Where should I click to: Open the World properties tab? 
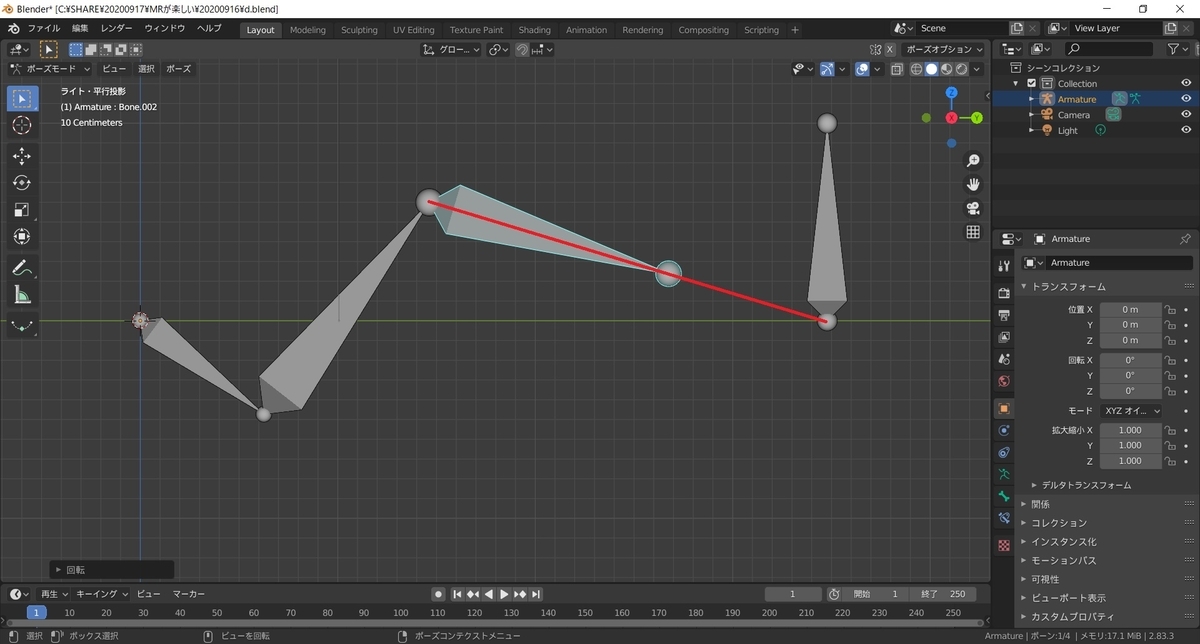[x=1005, y=381]
